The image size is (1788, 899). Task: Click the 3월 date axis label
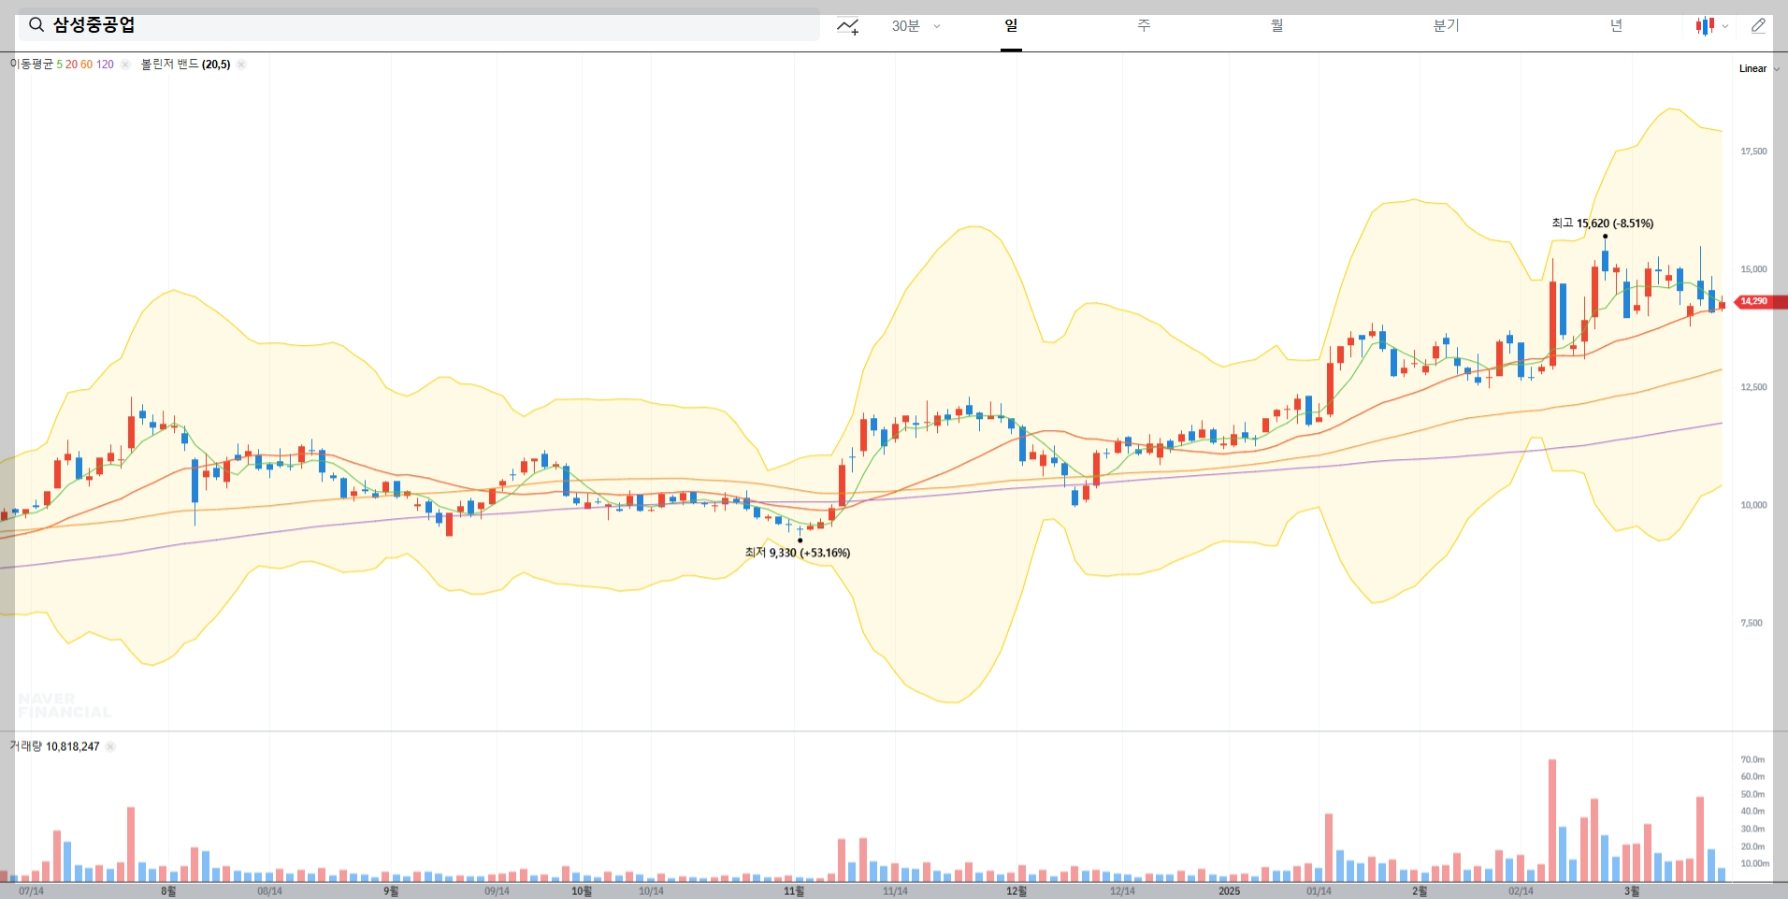[x=1631, y=891]
